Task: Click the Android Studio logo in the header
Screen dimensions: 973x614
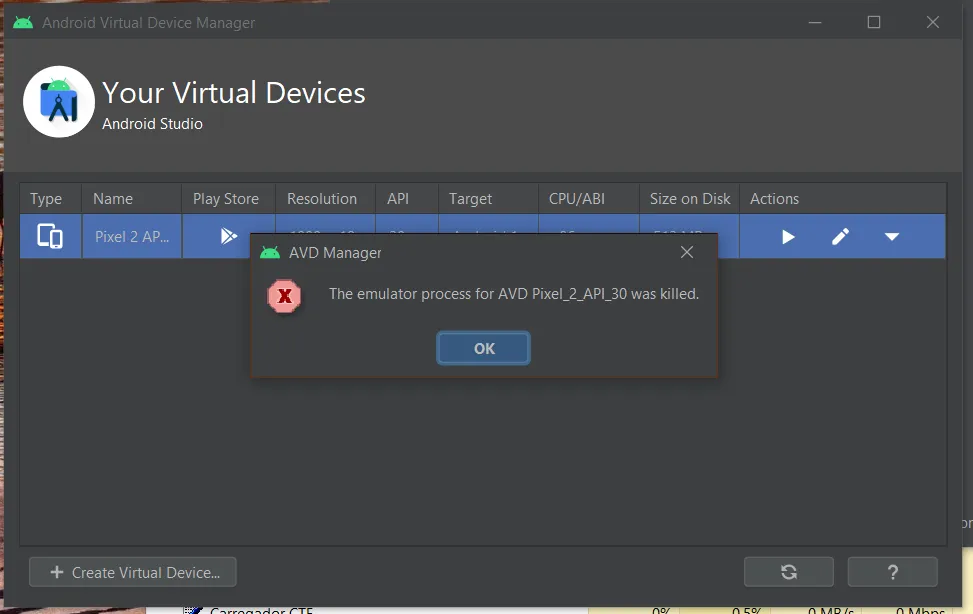Action: (x=58, y=101)
